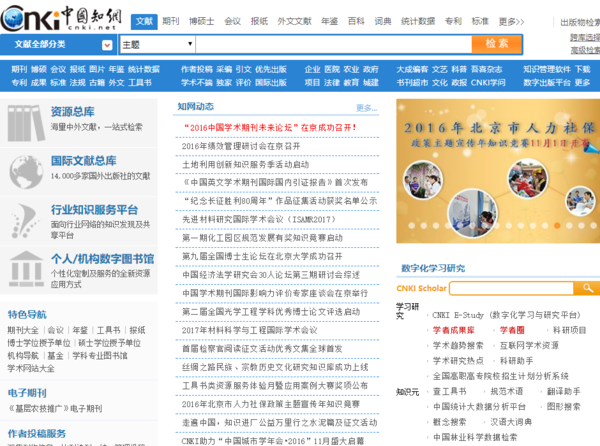Image resolution: width=600 pixels, height=446 pixels.
Task: Switch to the 百科 tab
Action: [356, 21]
